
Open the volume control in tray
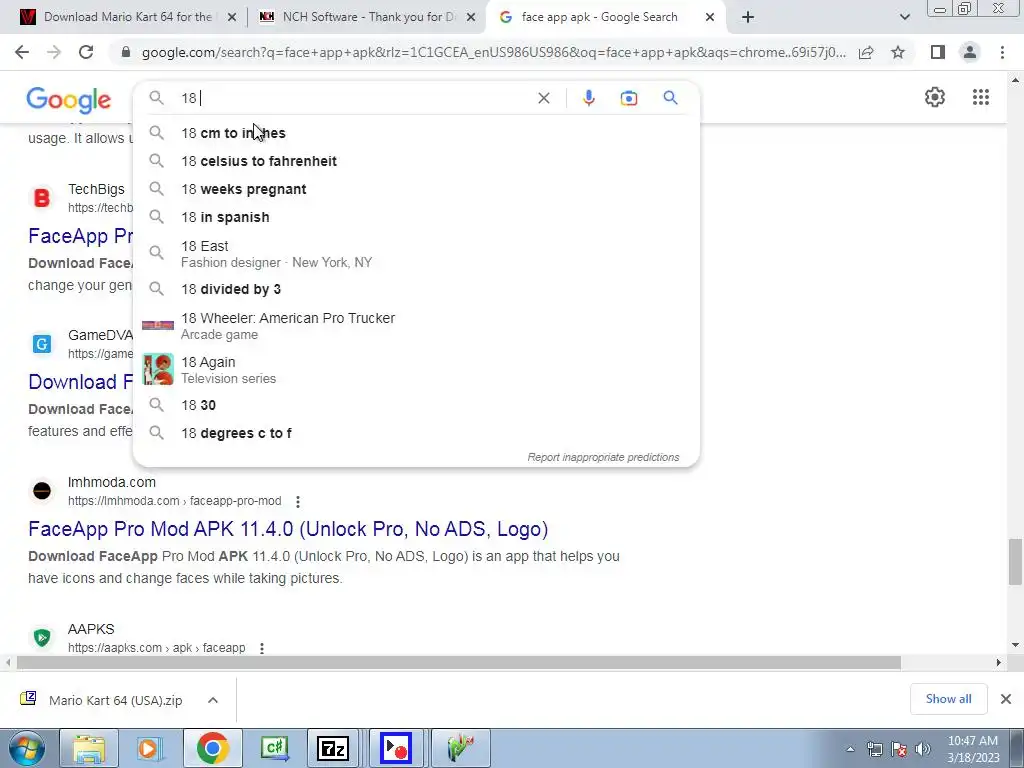922,749
